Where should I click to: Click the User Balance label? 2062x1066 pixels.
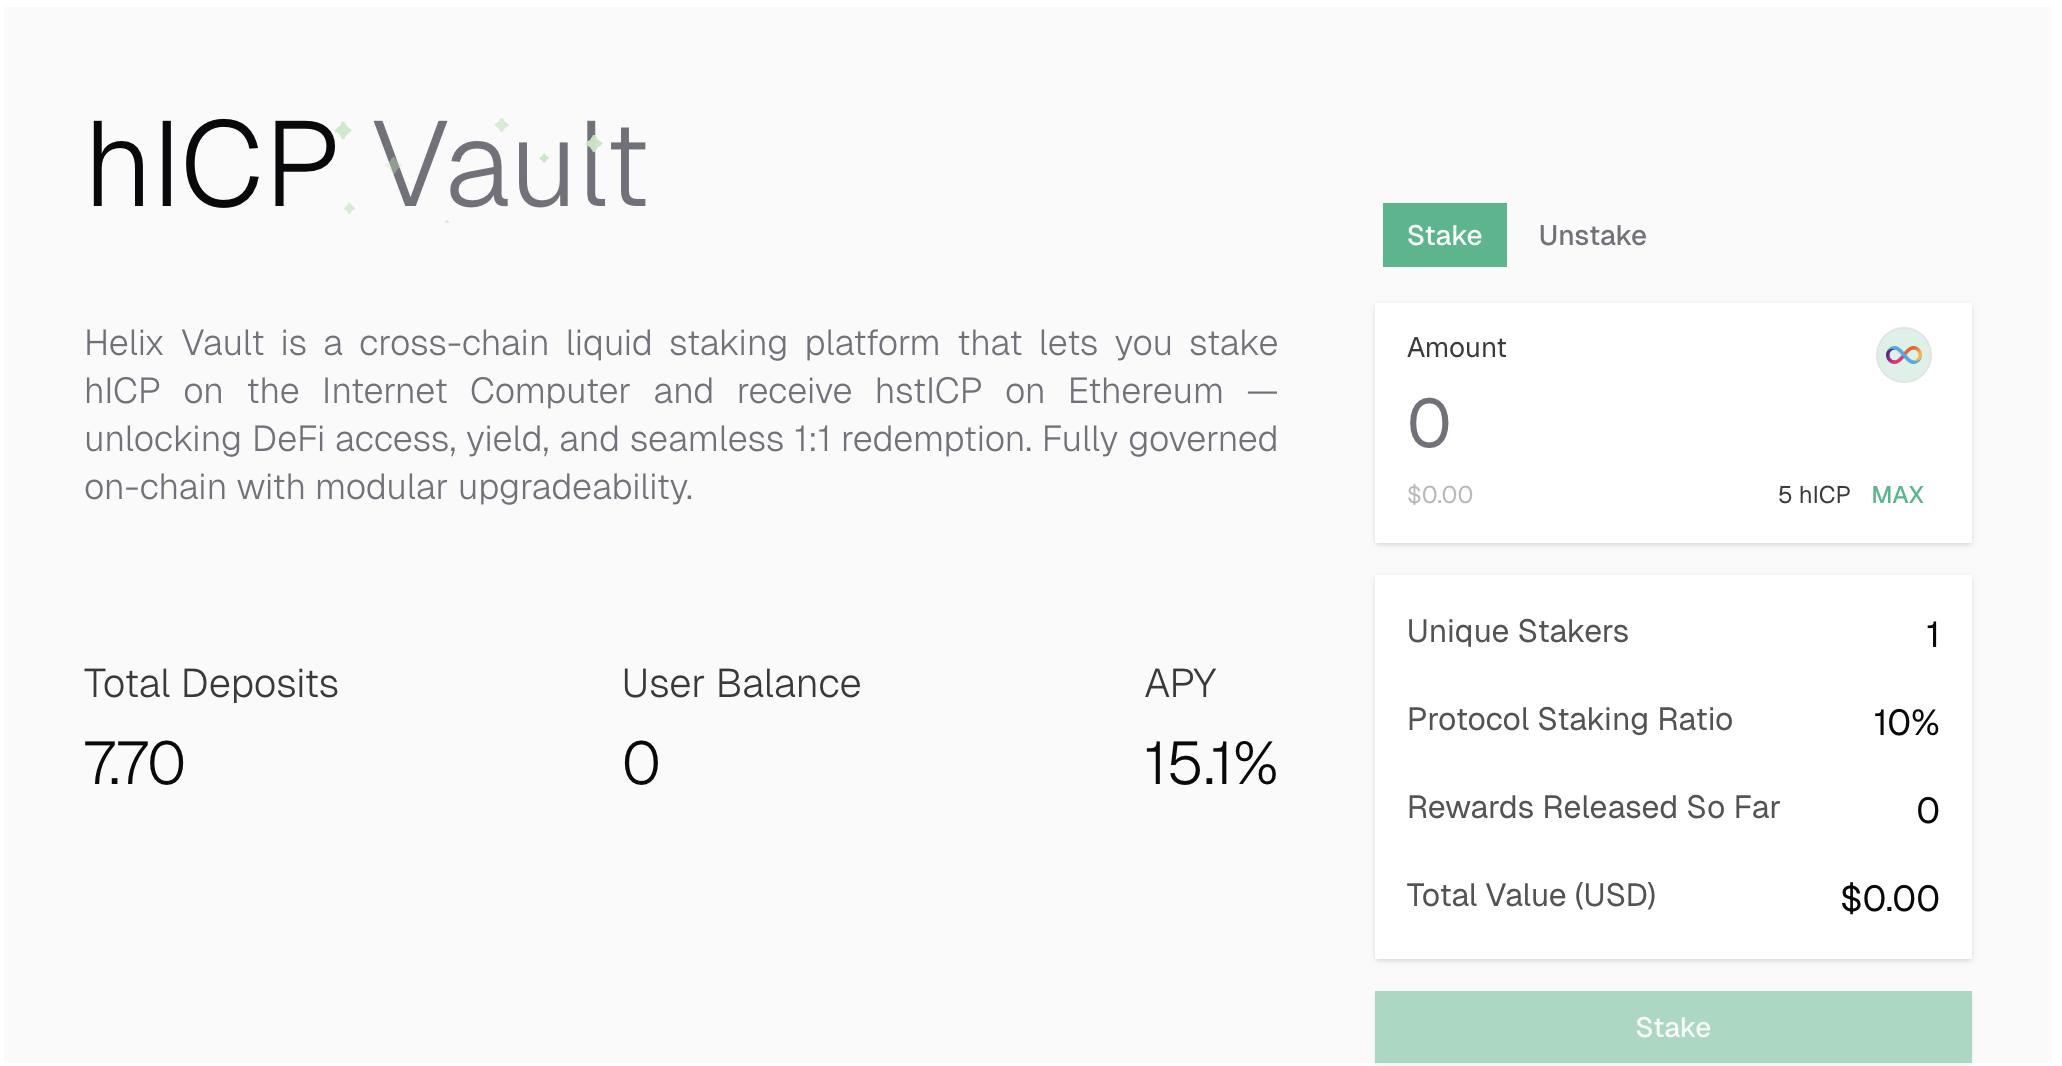pyautogui.click(x=741, y=684)
